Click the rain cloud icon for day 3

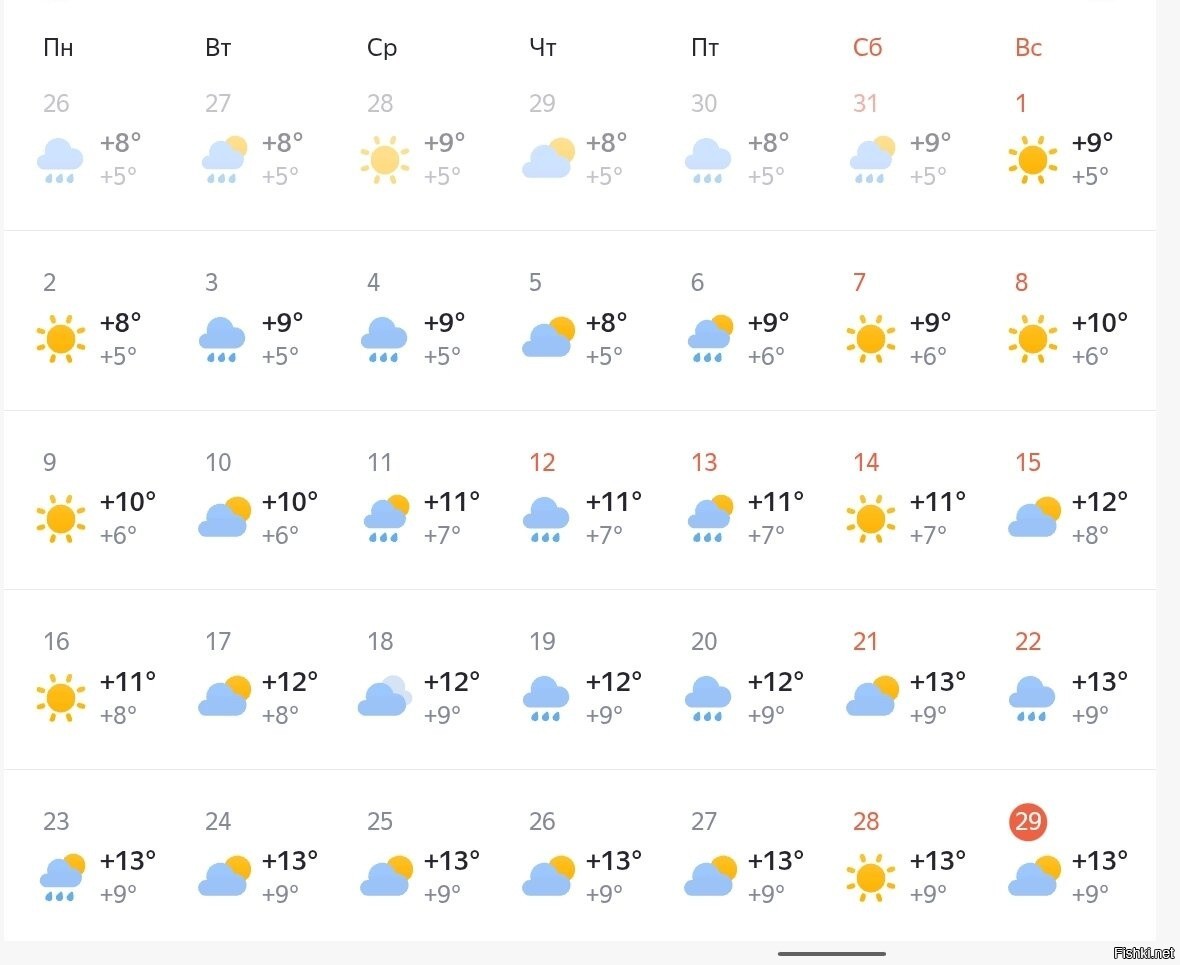pyautogui.click(x=222, y=339)
